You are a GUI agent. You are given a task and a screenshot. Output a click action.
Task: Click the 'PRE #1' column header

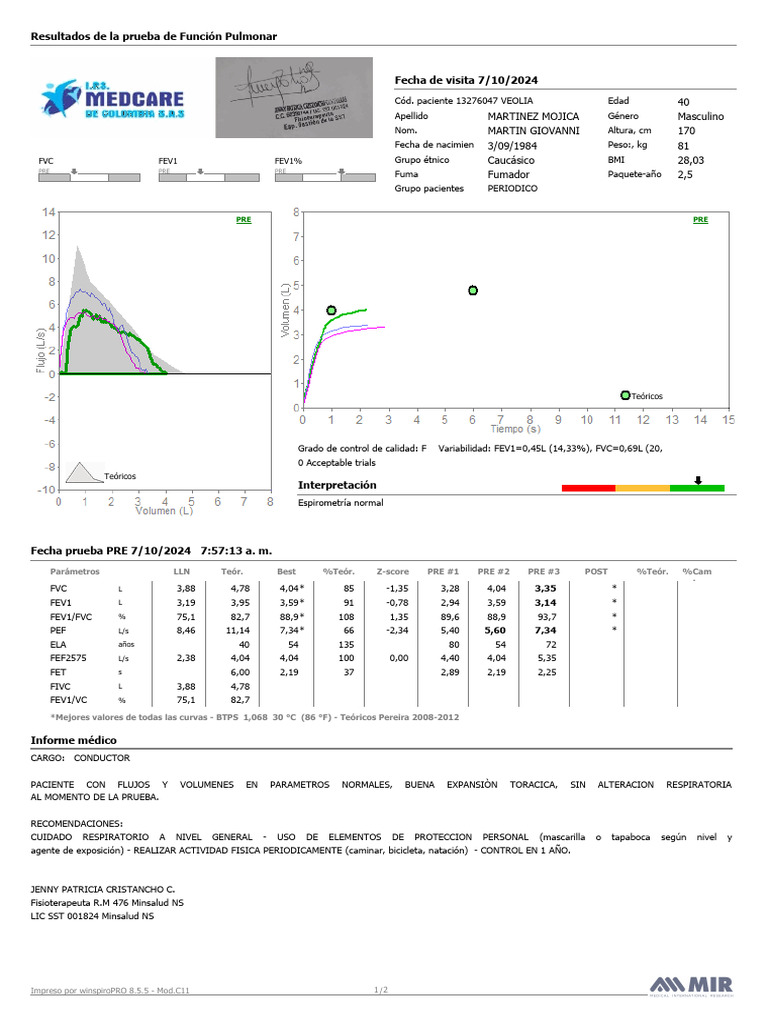(x=443, y=571)
